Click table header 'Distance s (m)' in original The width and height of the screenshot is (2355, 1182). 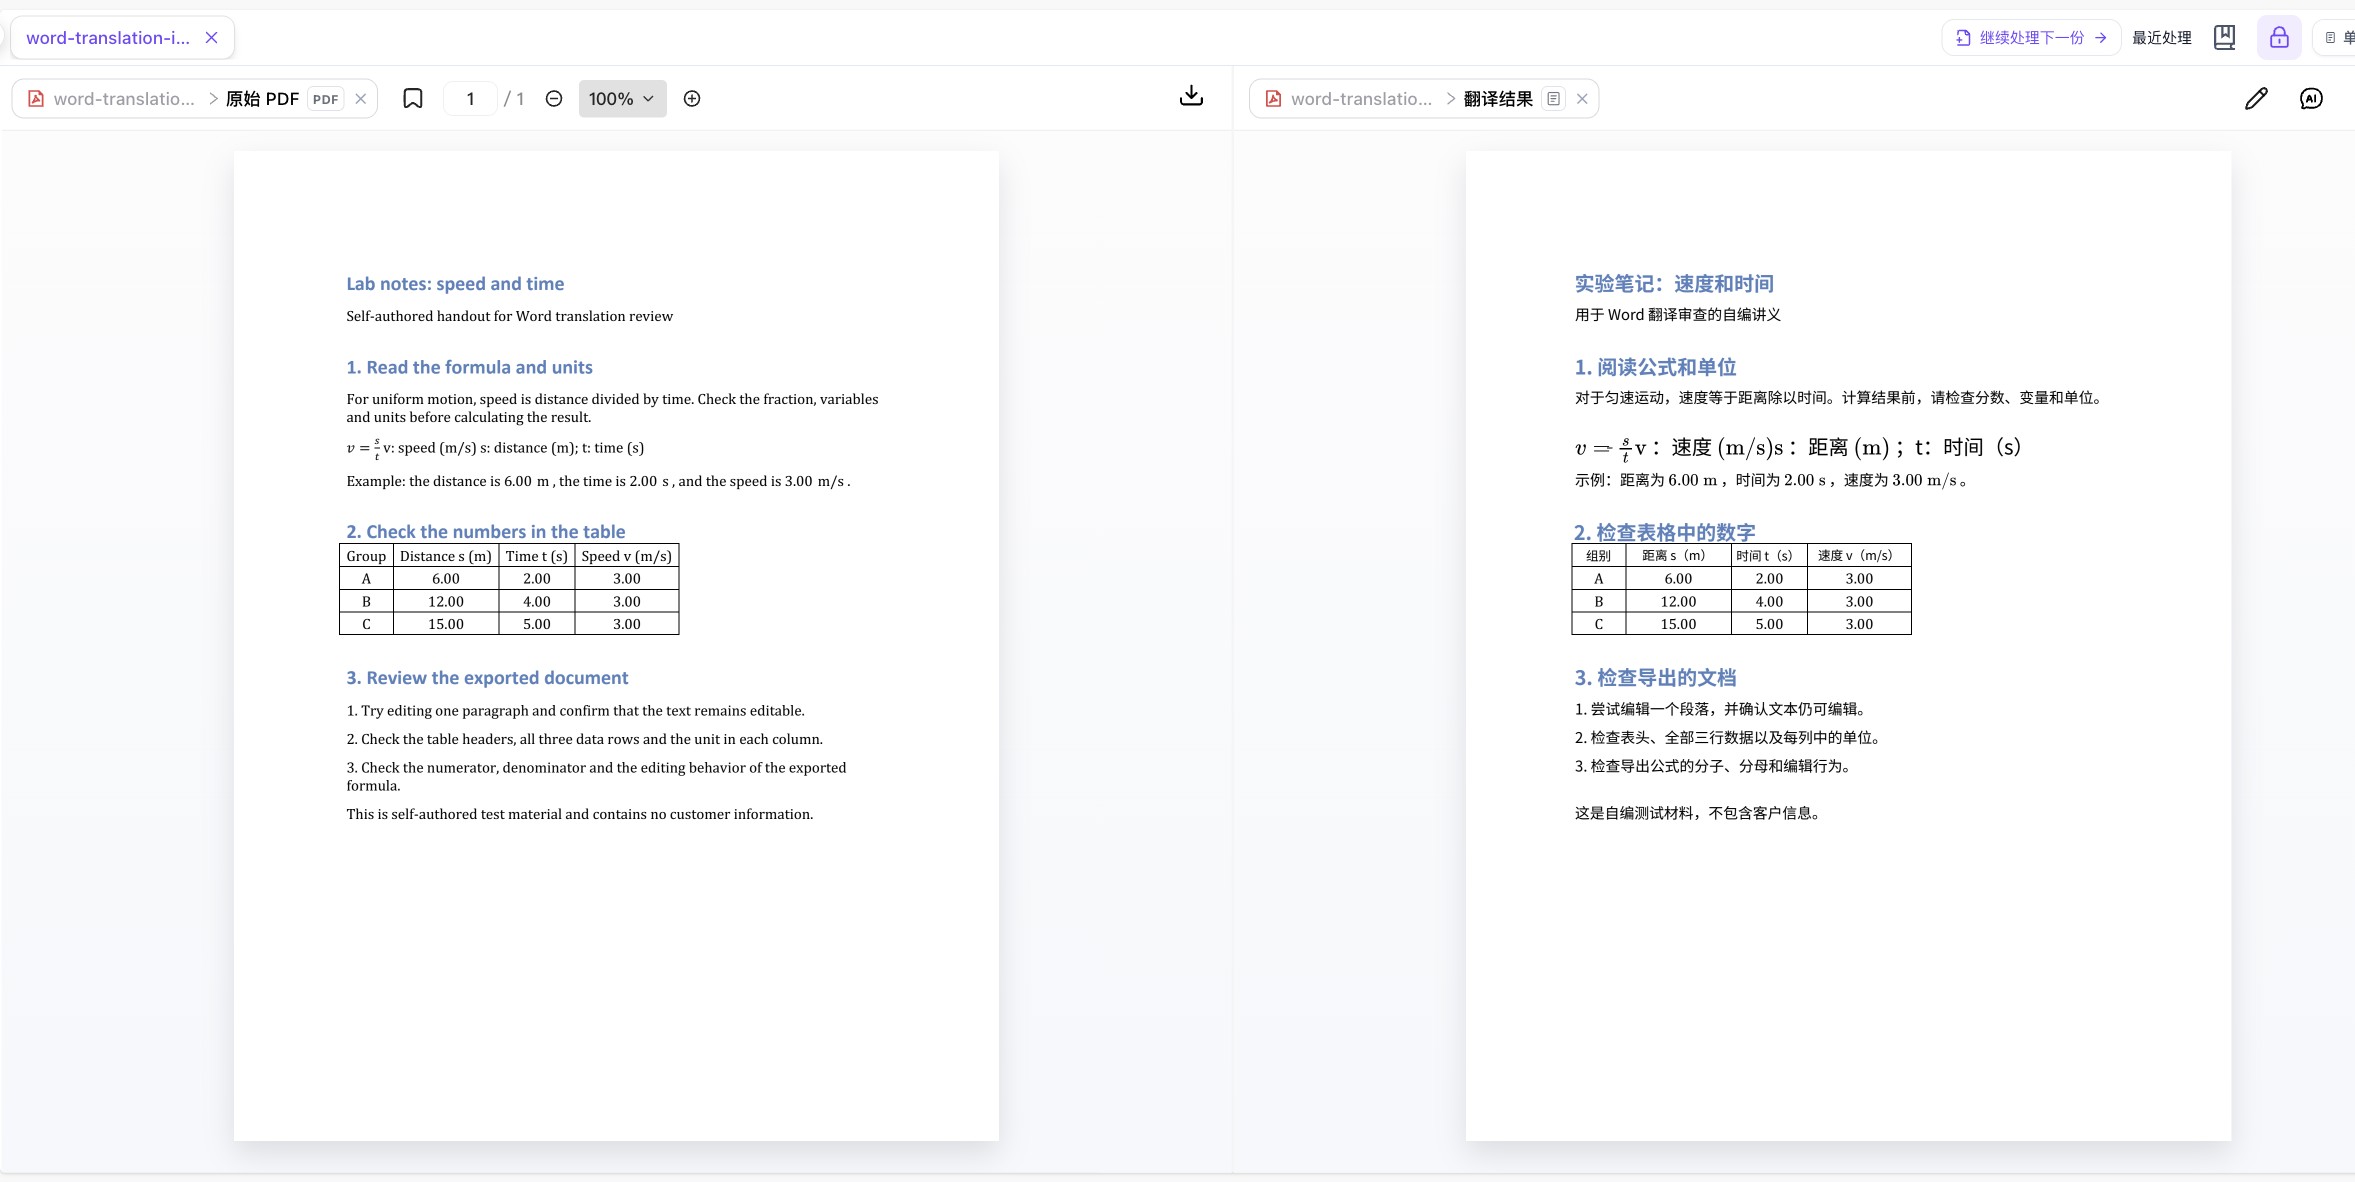tap(446, 556)
